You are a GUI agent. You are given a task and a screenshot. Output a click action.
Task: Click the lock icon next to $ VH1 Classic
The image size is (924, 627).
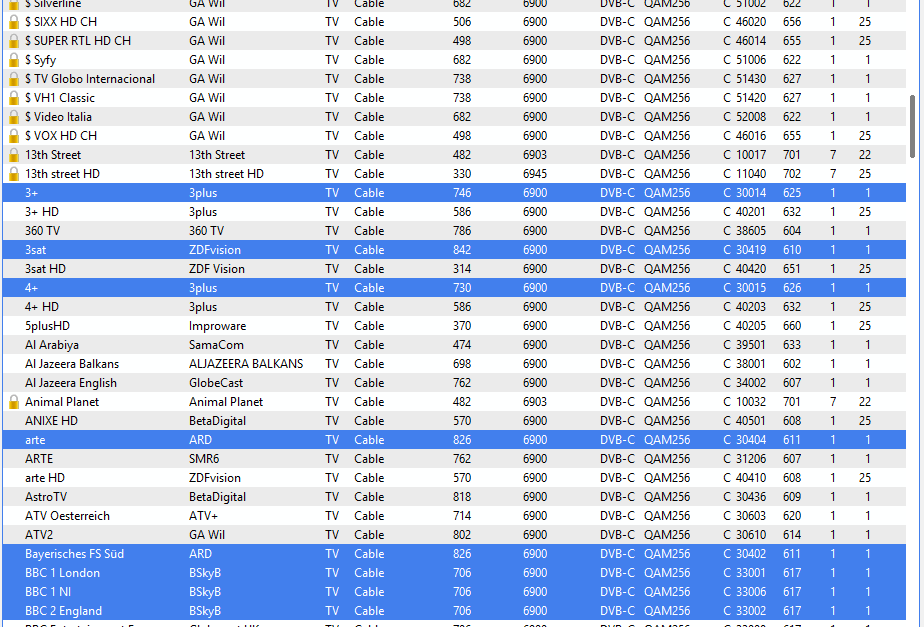(x=14, y=98)
